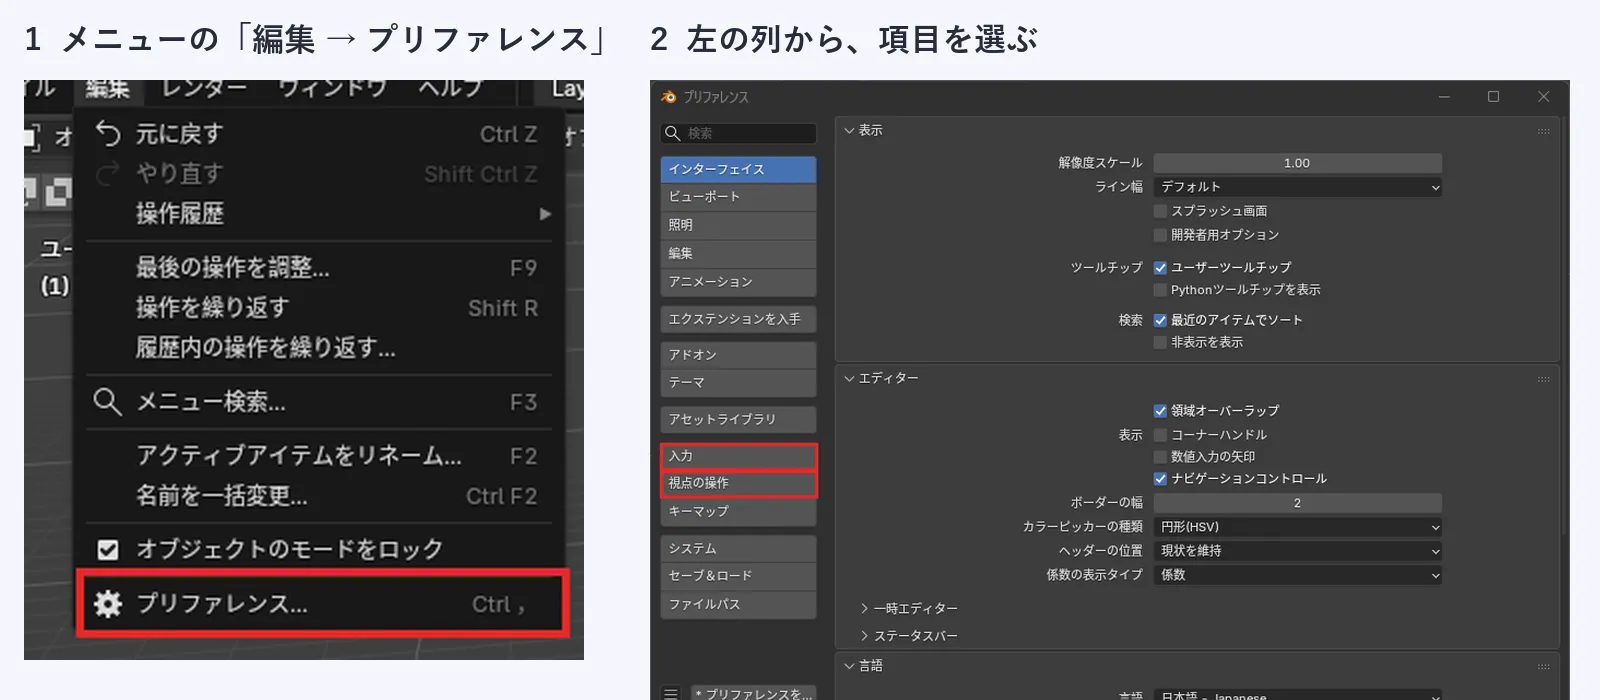This screenshot has width=1600, height=700.
Task: Click the grip dots icon on the 表示 panel header
Action: click(x=1544, y=131)
